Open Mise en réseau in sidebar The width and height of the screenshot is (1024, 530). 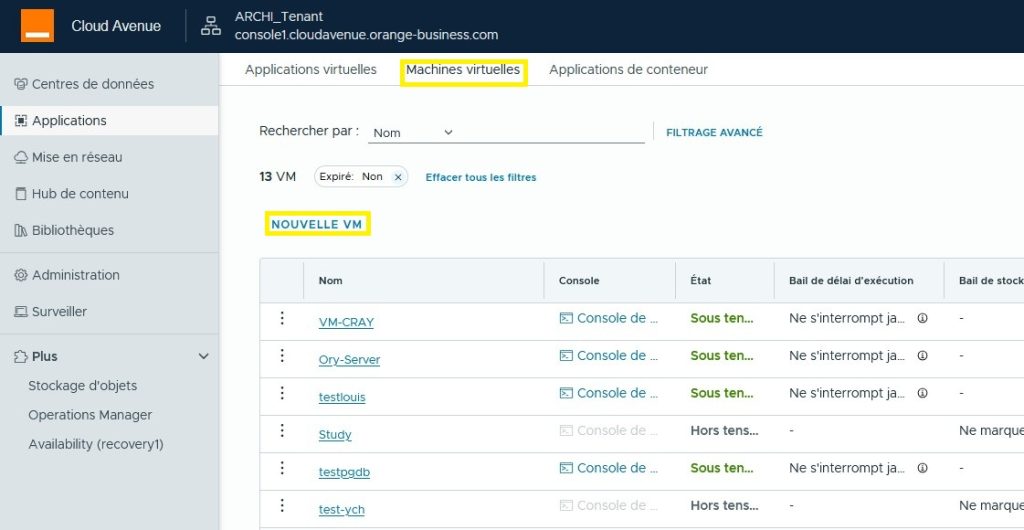tap(77, 157)
